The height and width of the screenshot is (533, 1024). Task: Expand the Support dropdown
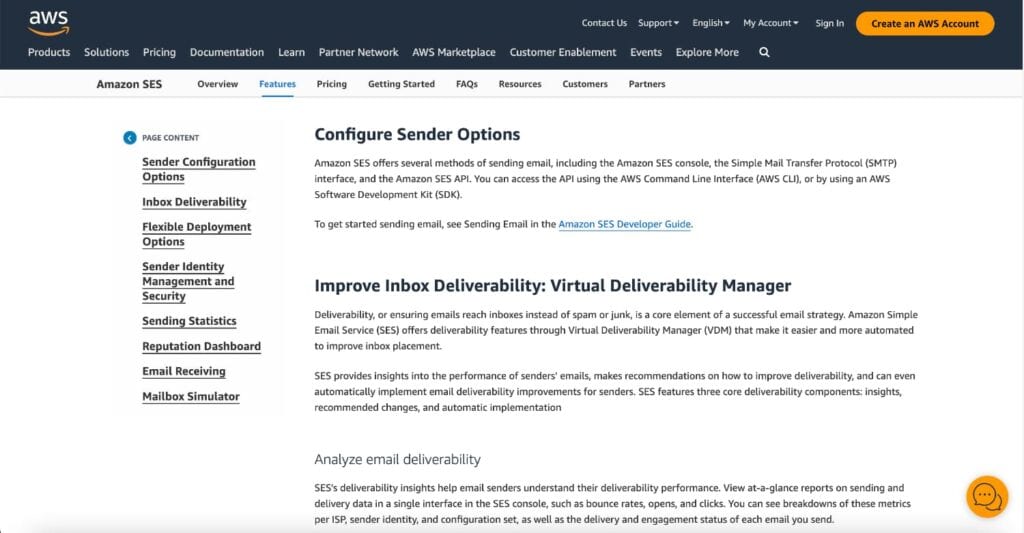pos(658,23)
